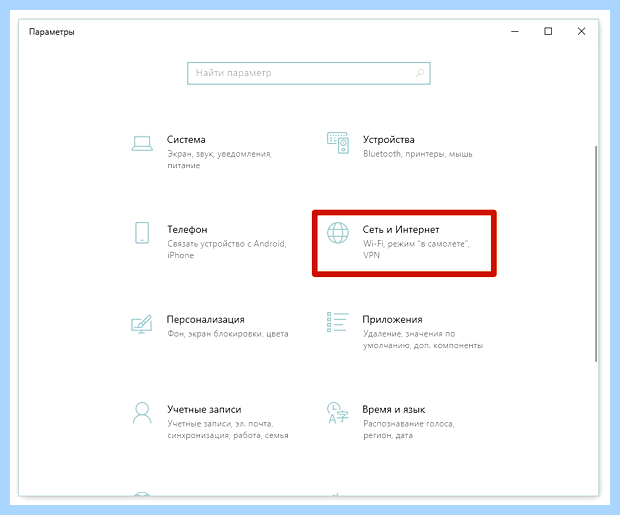Click 'Распознавание голоса, регион, дата' text

[x=409, y=430]
